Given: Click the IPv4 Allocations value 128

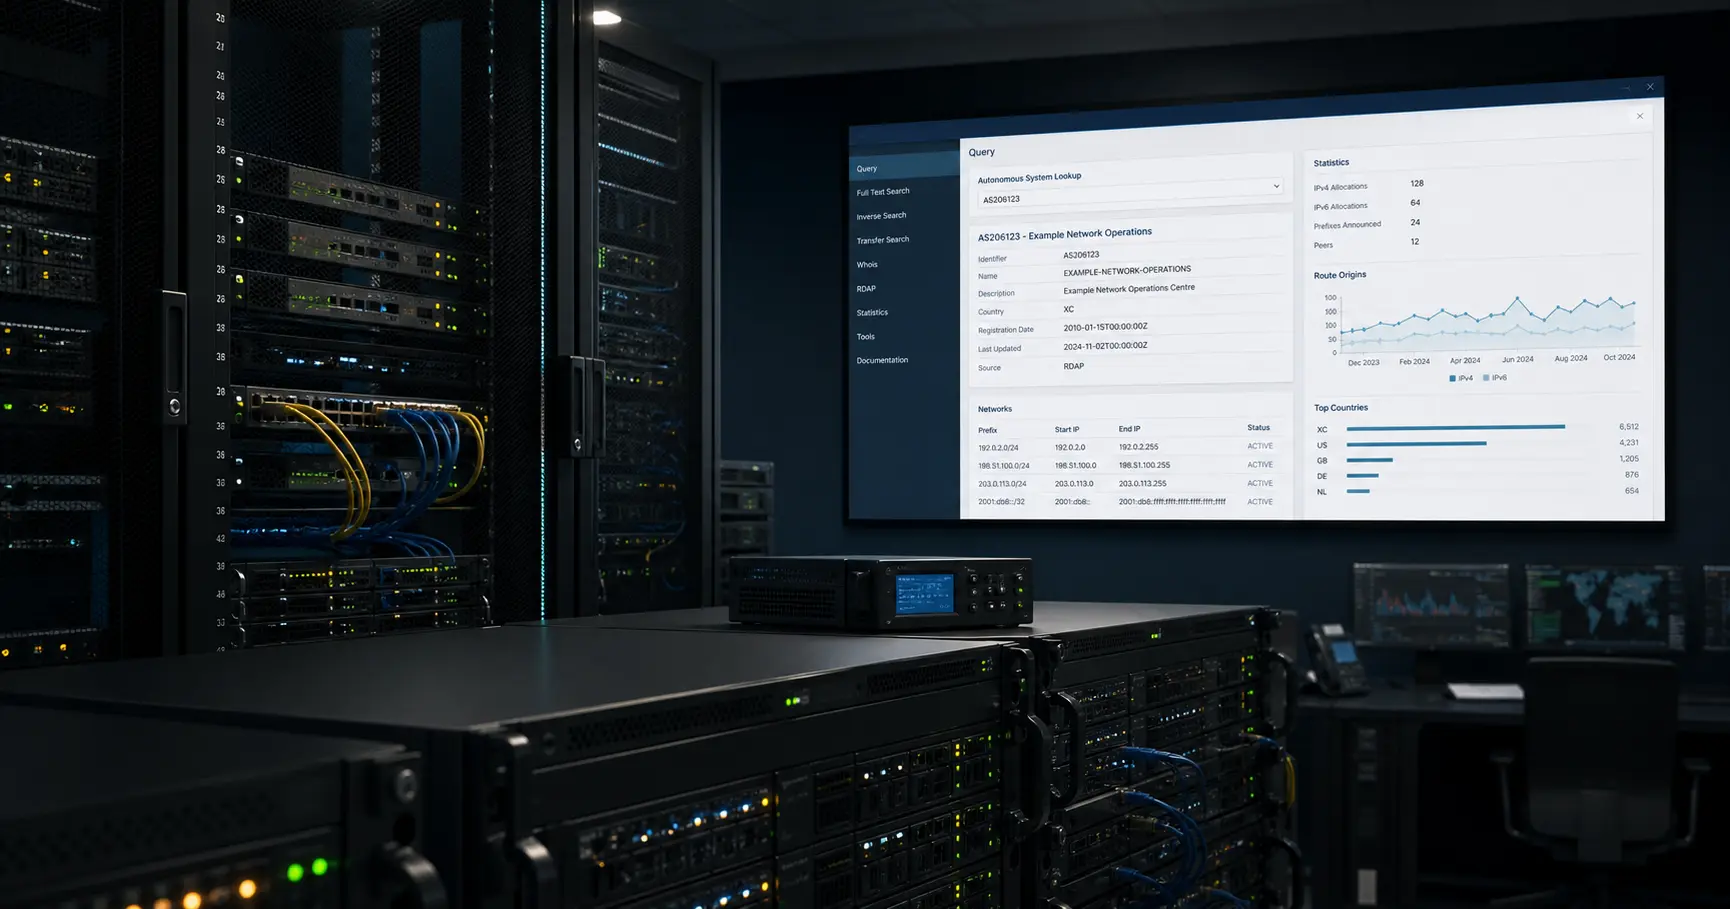Looking at the screenshot, I should (x=1417, y=183).
